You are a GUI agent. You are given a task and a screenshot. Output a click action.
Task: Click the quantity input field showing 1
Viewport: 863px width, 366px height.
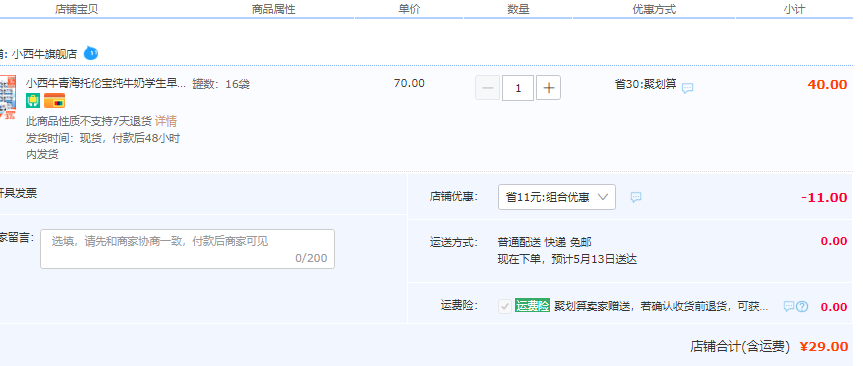click(x=518, y=88)
